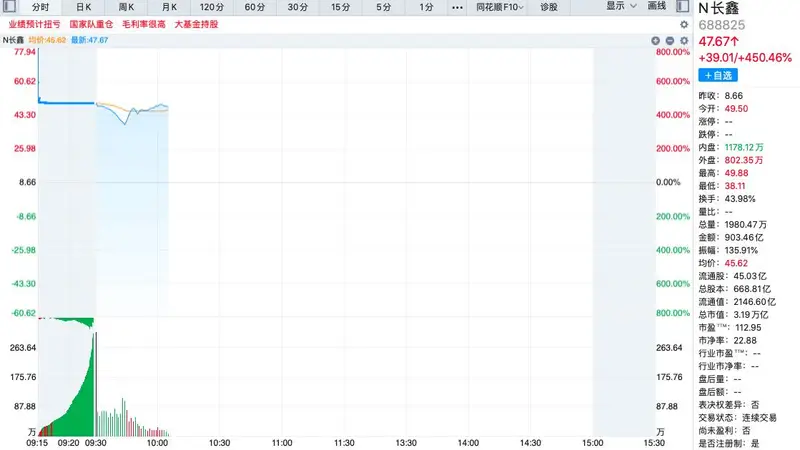The image size is (800, 450).
Task: Click the 金额 903.46亿 value
Action: click(744, 237)
